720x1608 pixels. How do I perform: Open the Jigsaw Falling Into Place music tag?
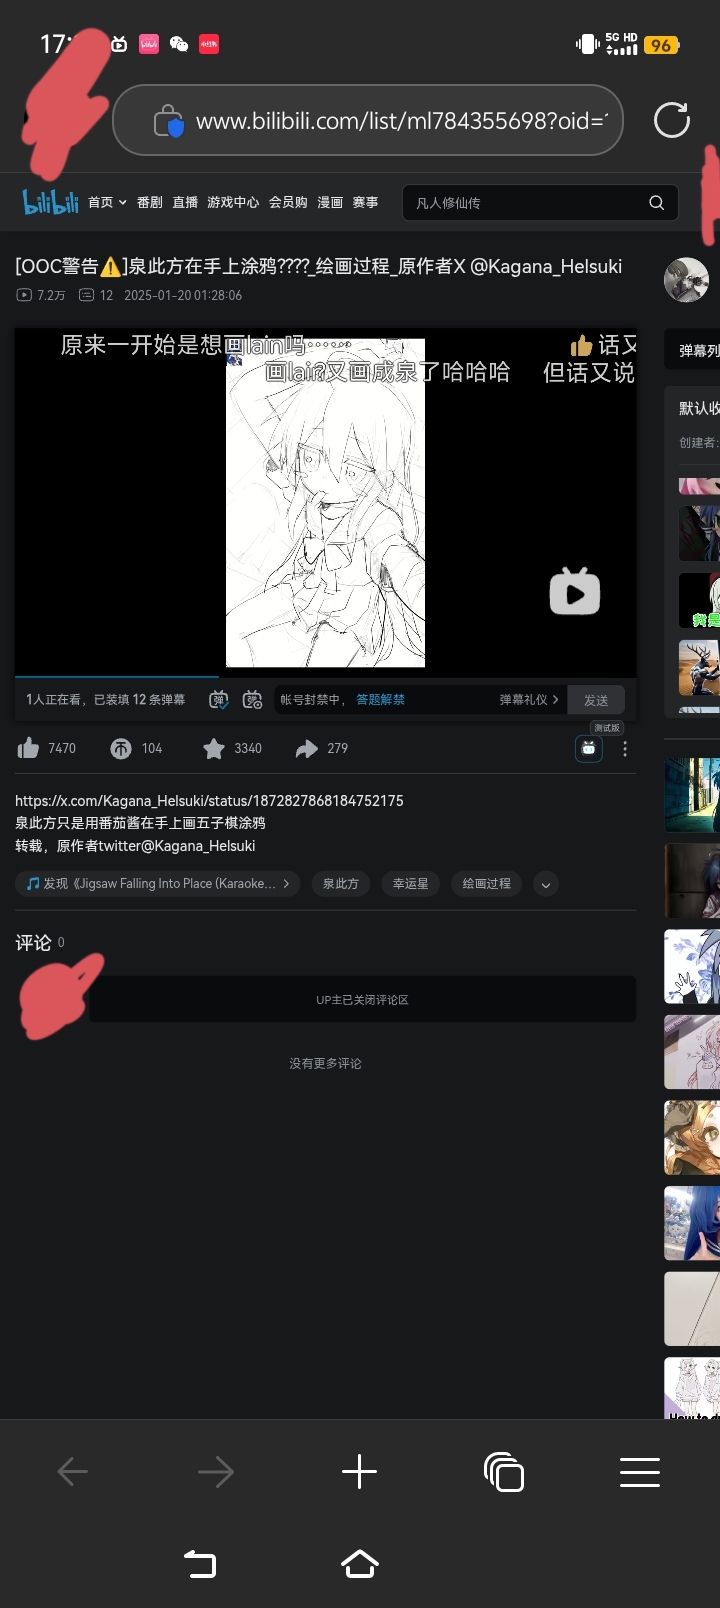click(x=157, y=884)
